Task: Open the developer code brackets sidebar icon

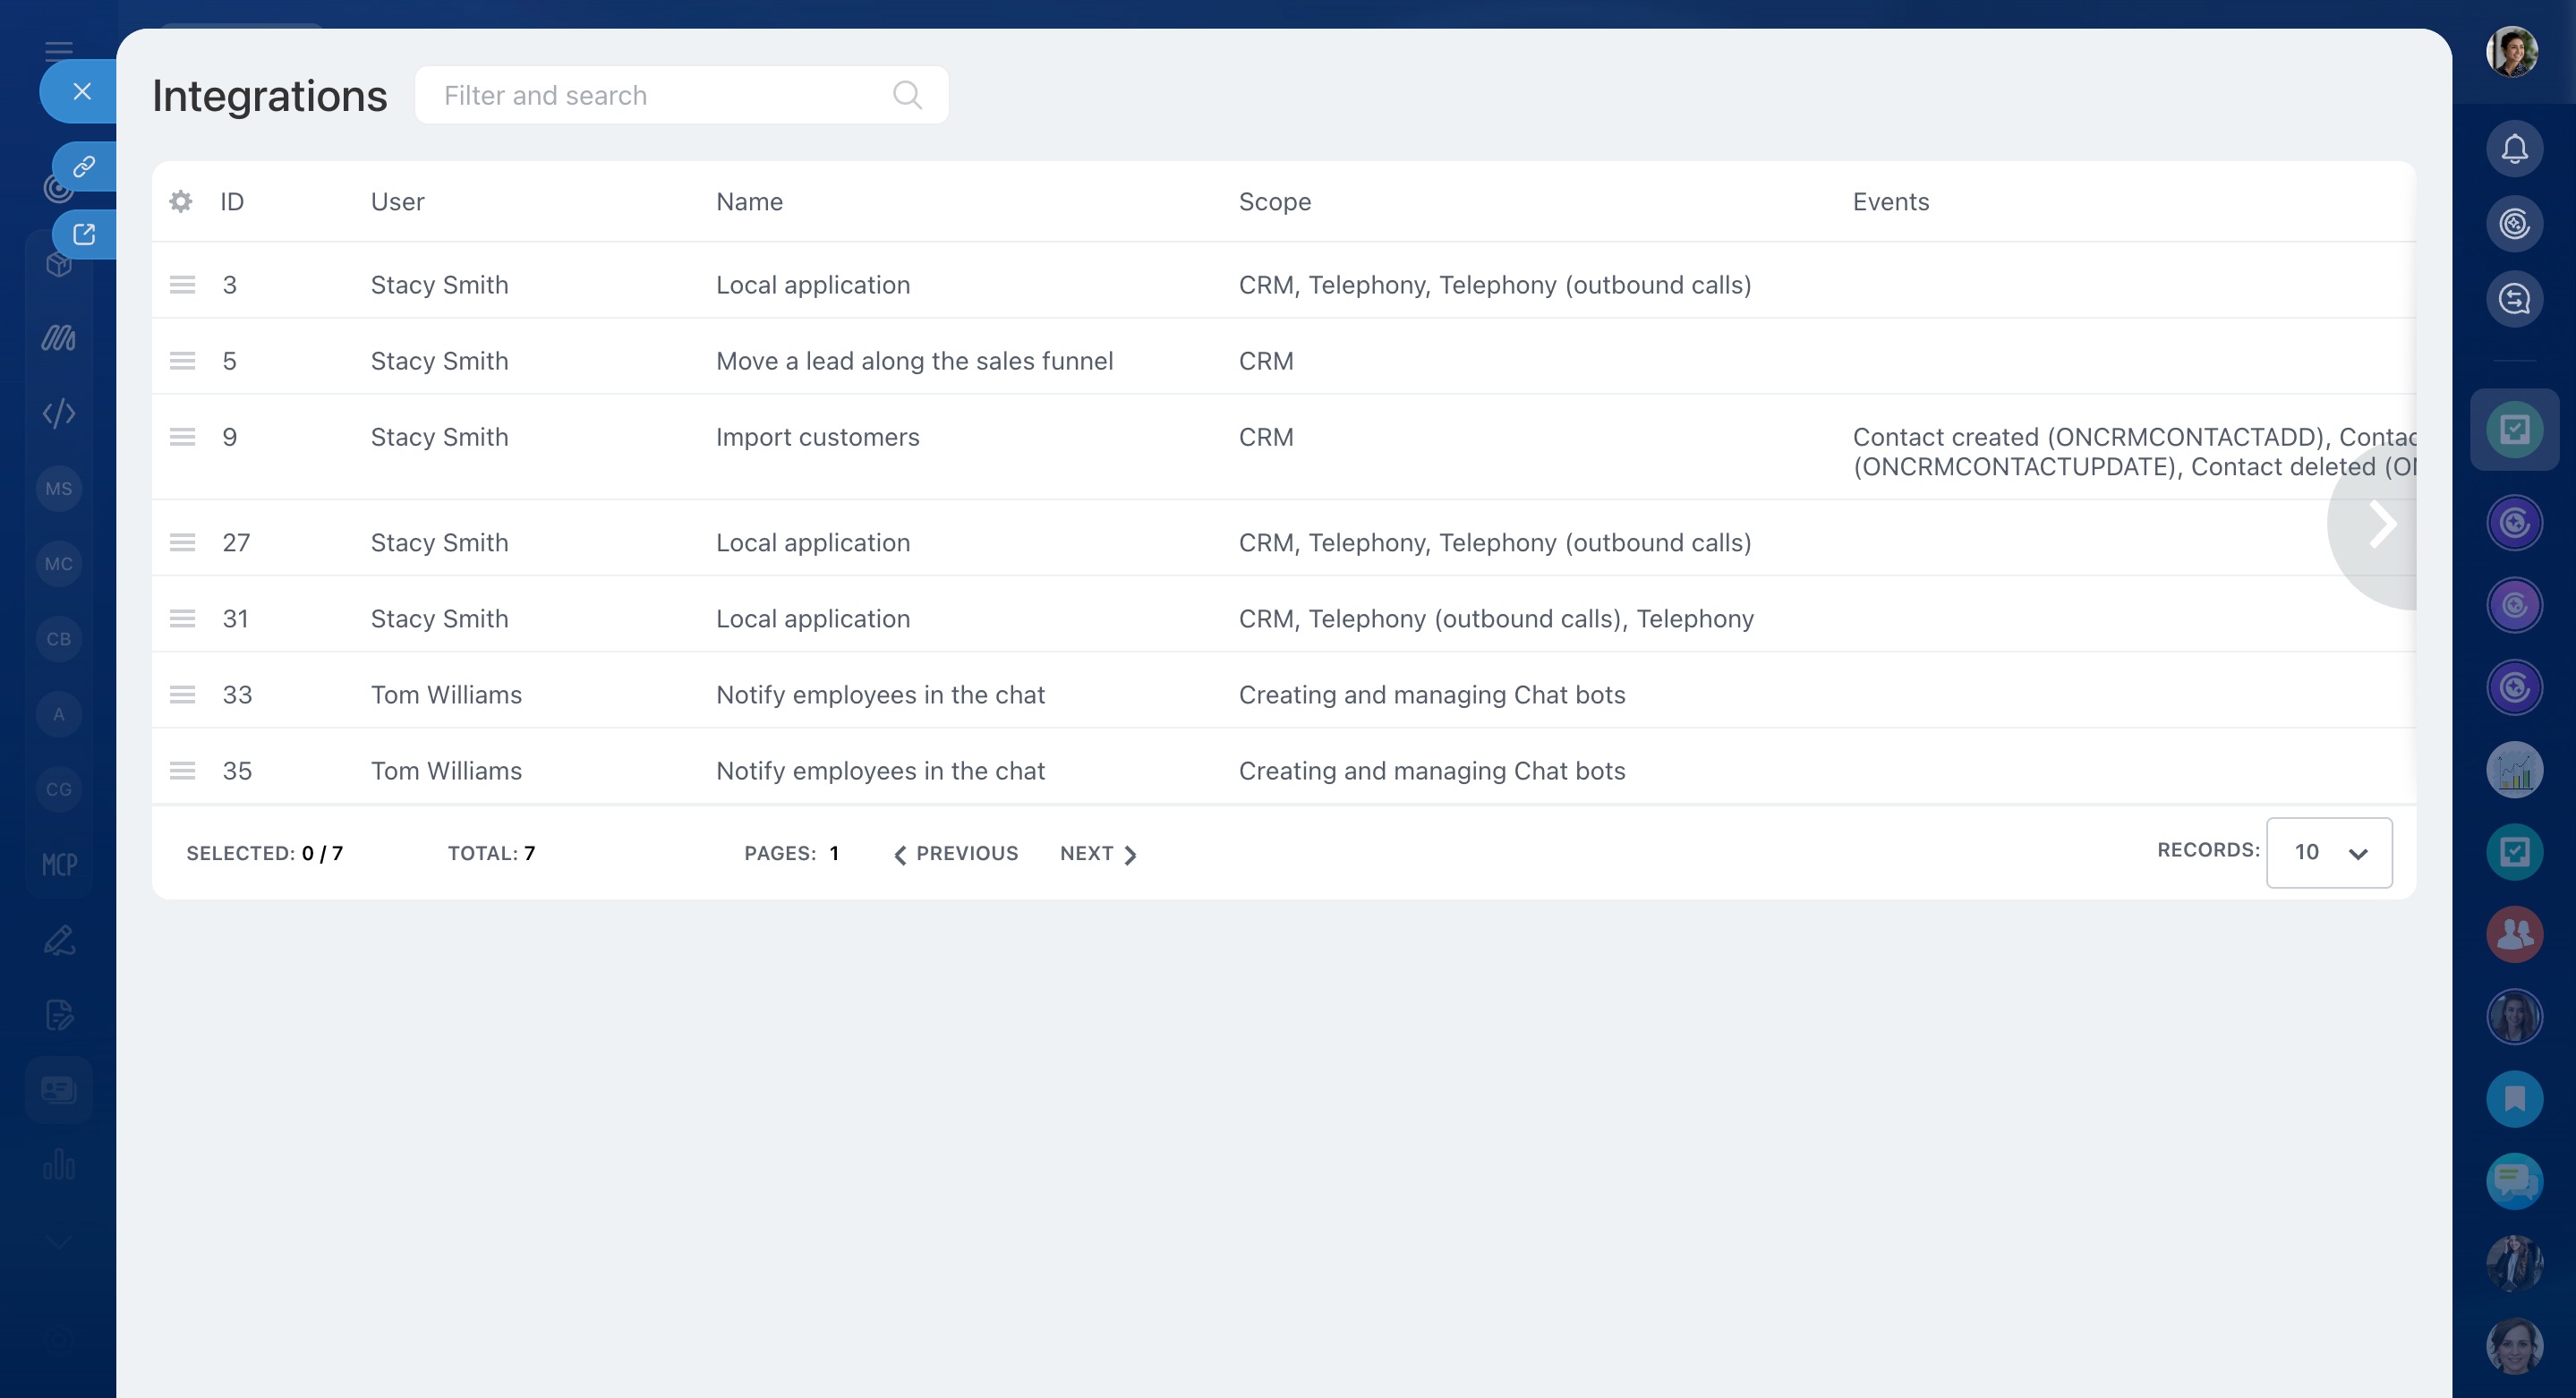Action: [59, 413]
